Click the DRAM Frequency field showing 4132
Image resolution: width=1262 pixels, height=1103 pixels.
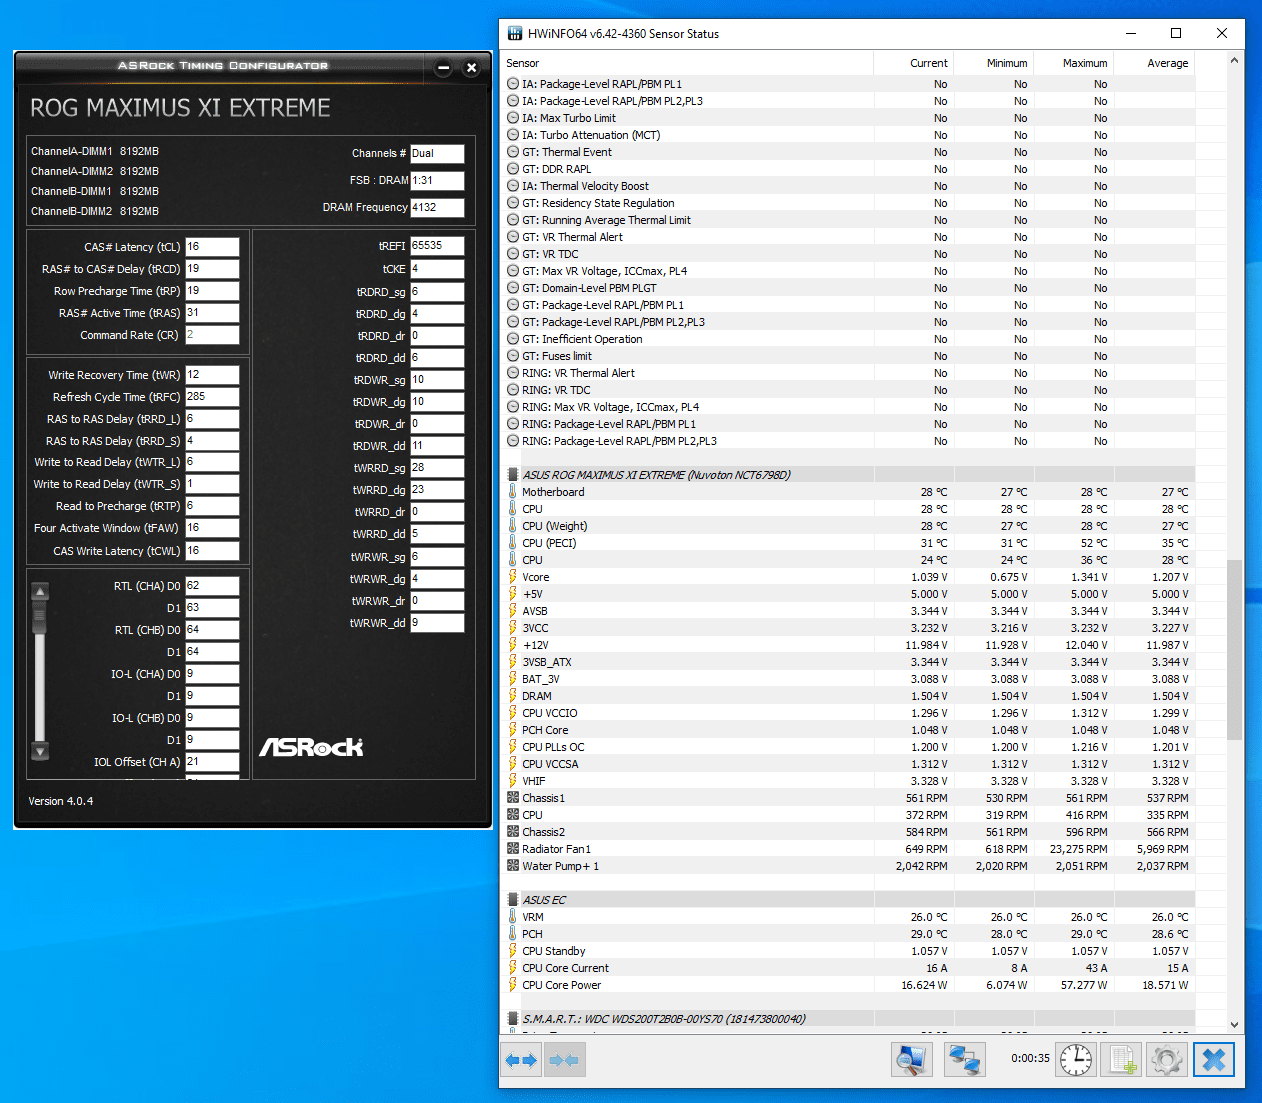(437, 208)
